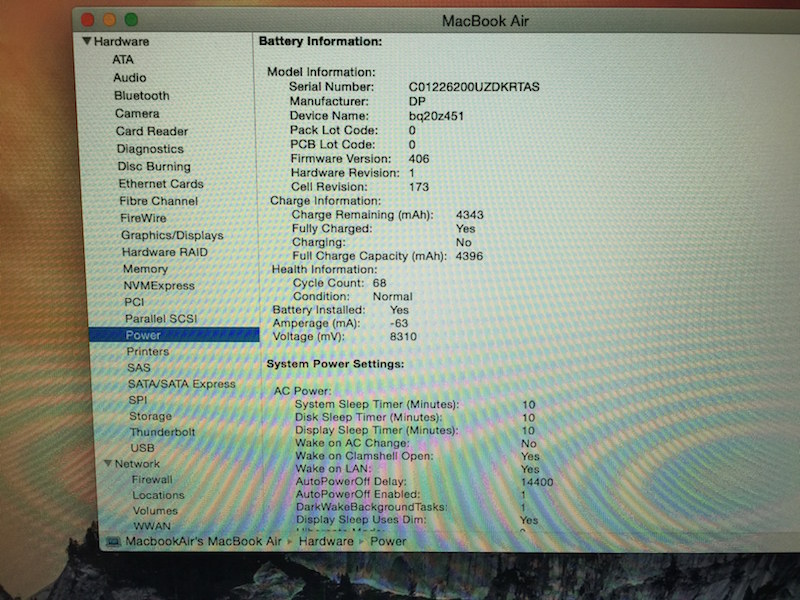800x600 pixels.
Task: Open the FireWire entry
Action: click(143, 218)
